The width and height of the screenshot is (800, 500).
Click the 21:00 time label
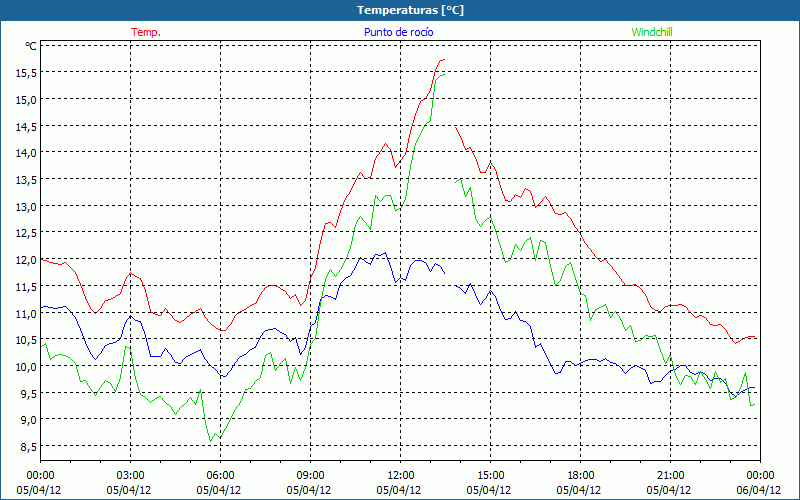coord(670,476)
